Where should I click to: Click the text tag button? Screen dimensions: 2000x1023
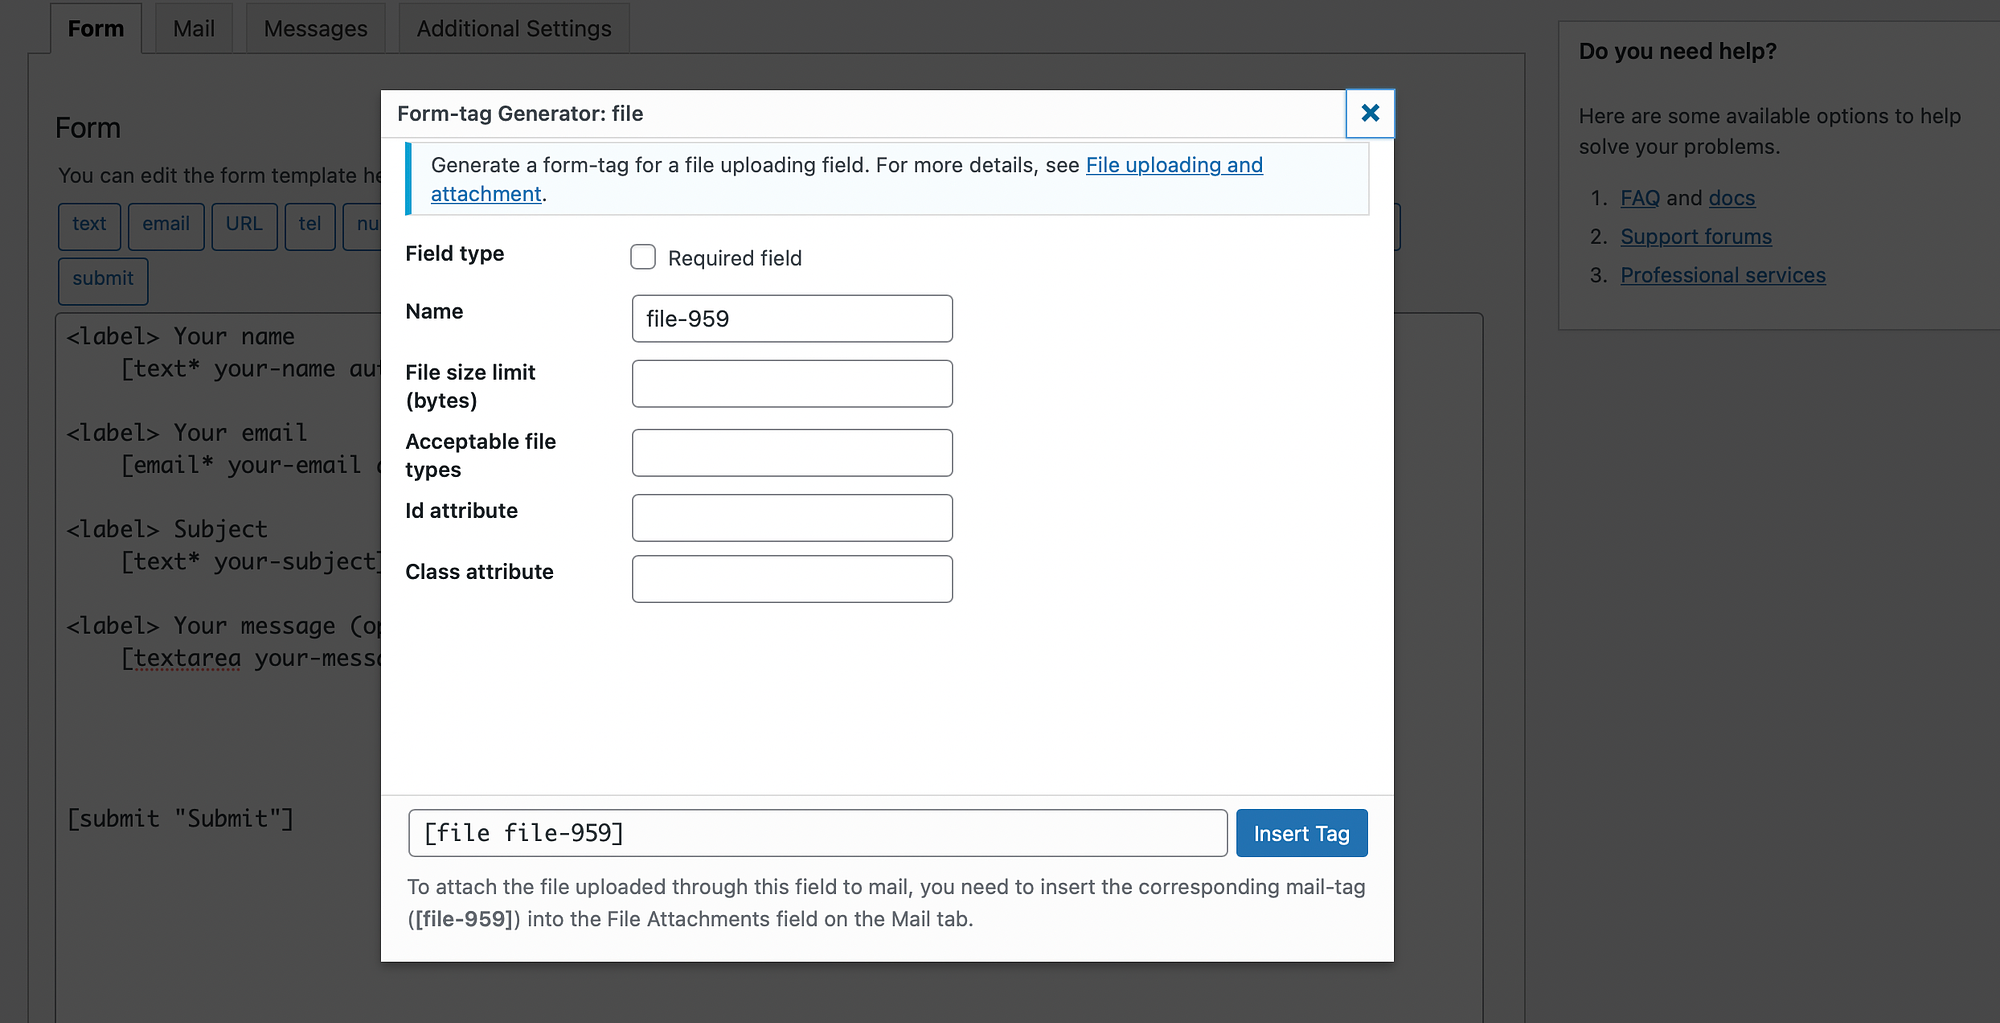pyautogui.click(x=89, y=226)
